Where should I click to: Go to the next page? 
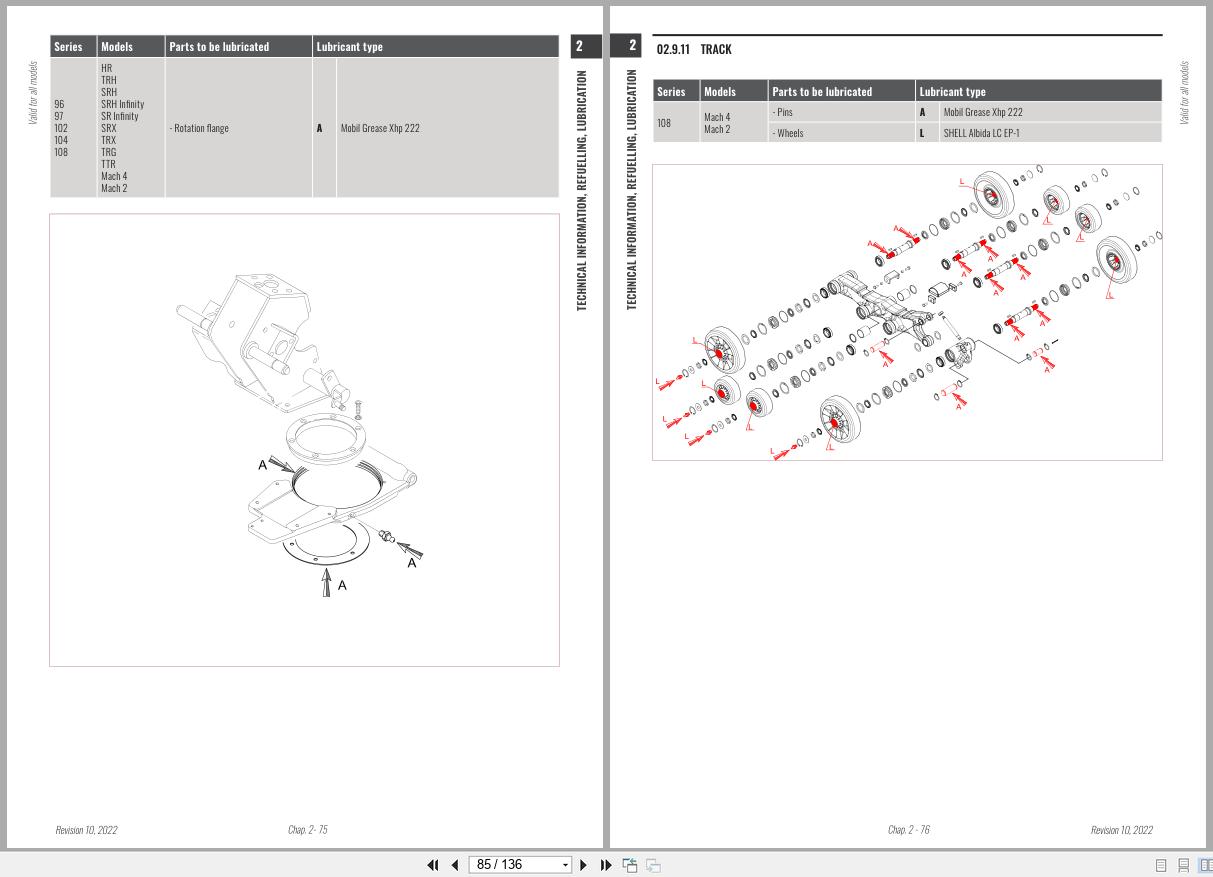pyautogui.click(x=584, y=865)
